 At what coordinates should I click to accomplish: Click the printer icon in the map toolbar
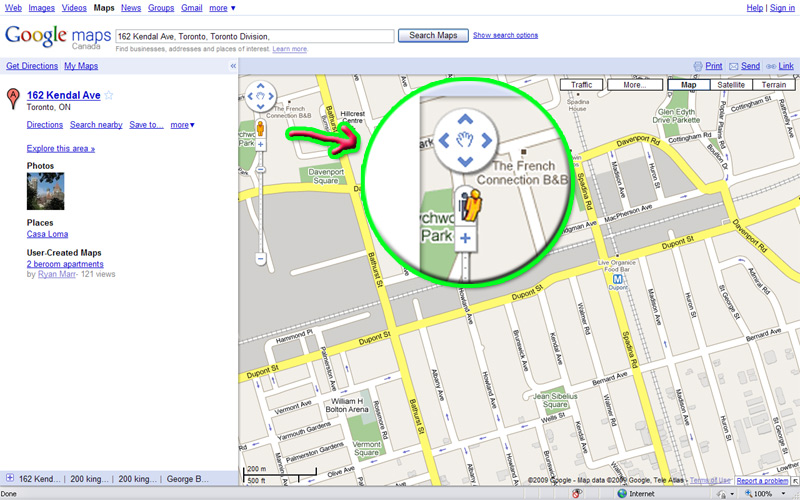tap(698, 66)
